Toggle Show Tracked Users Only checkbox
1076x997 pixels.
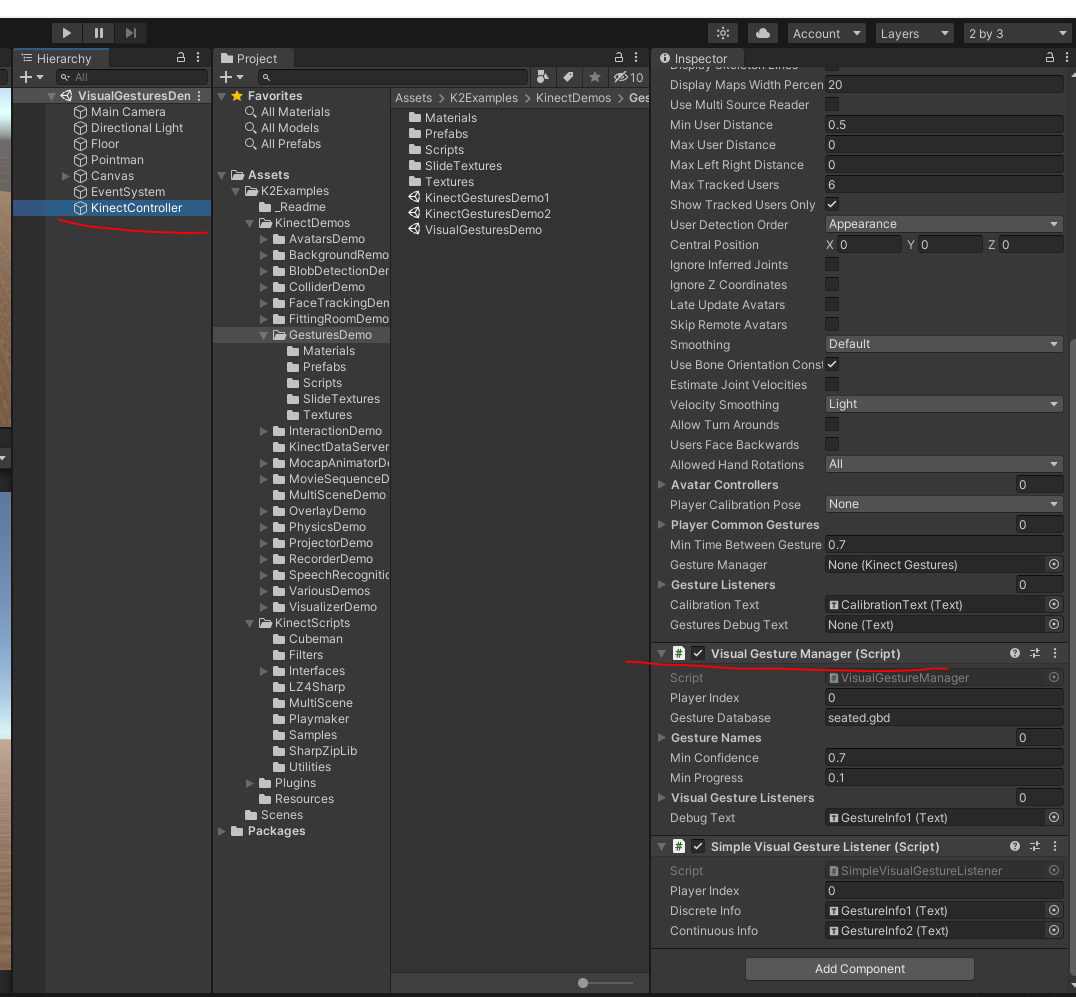click(x=832, y=204)
